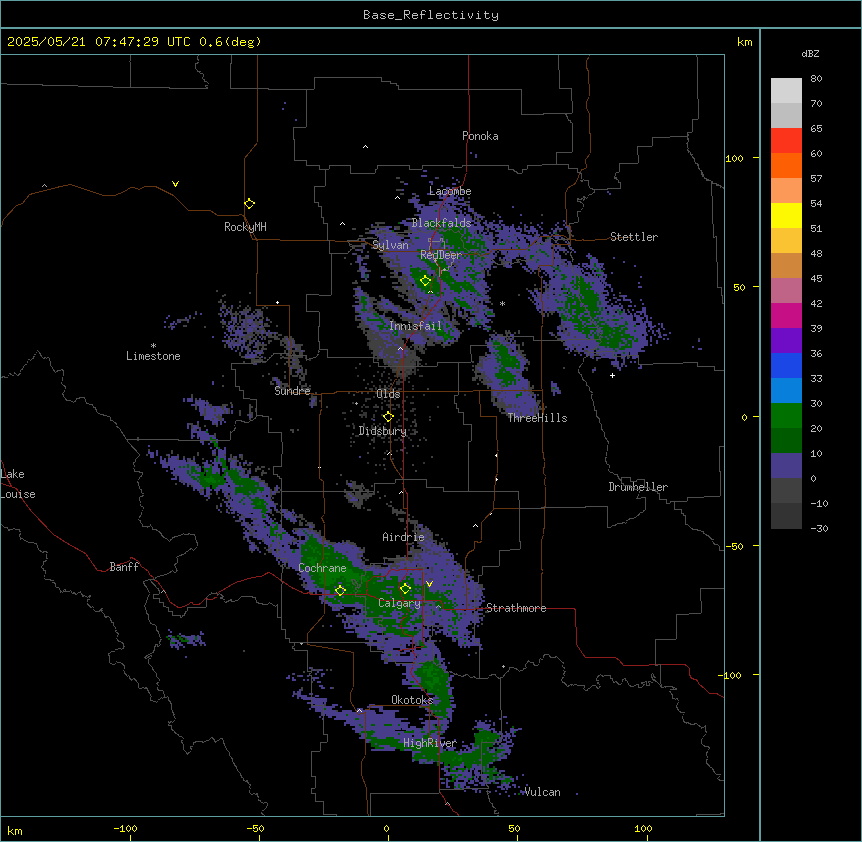Select the yellow 51–54 dBZ legend swatch
This screenshot has width=862, height=842.
pyautogui.click(x=786, y=215)
